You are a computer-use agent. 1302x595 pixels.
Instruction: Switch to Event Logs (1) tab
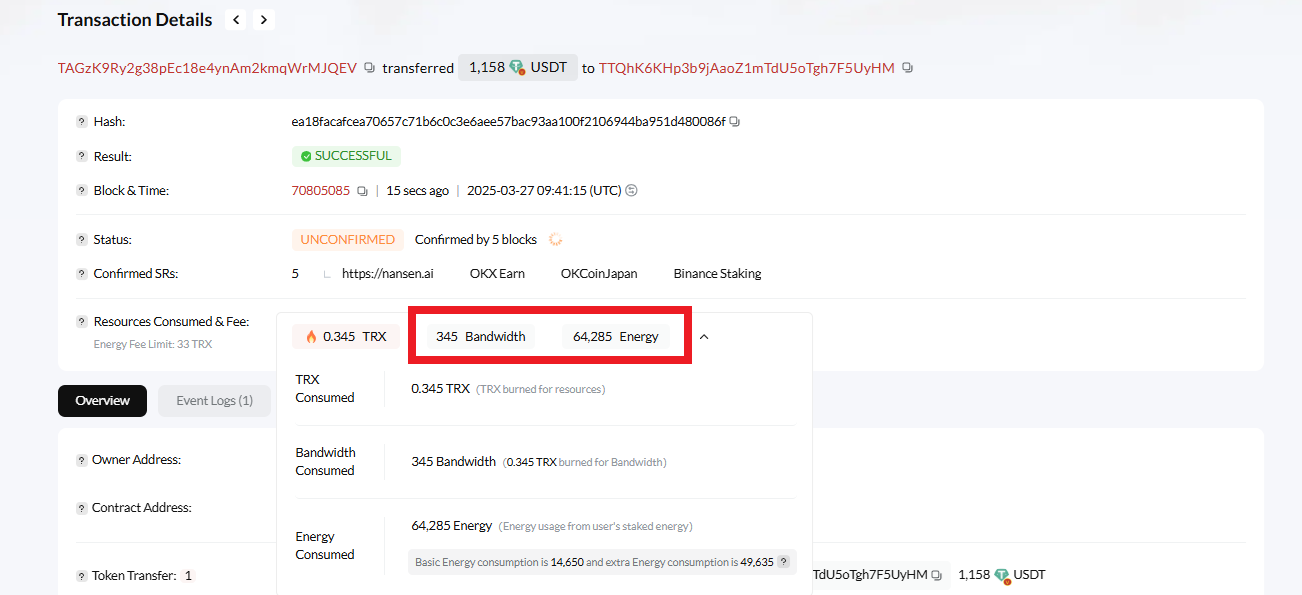pyautogui.click(x=215, y=401)
